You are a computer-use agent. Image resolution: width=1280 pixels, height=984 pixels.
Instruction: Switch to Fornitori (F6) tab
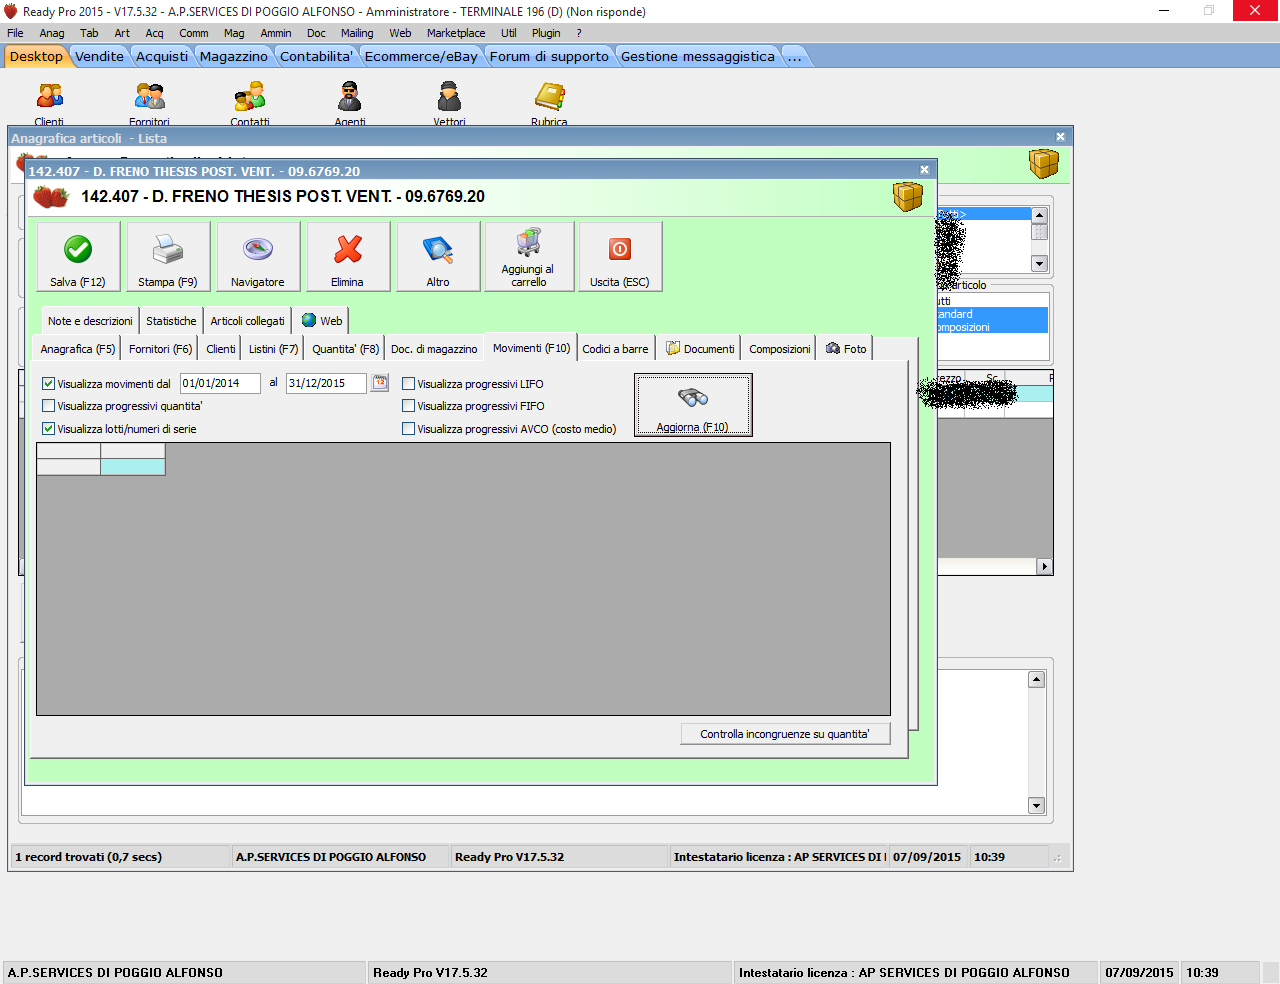(160, 349)
